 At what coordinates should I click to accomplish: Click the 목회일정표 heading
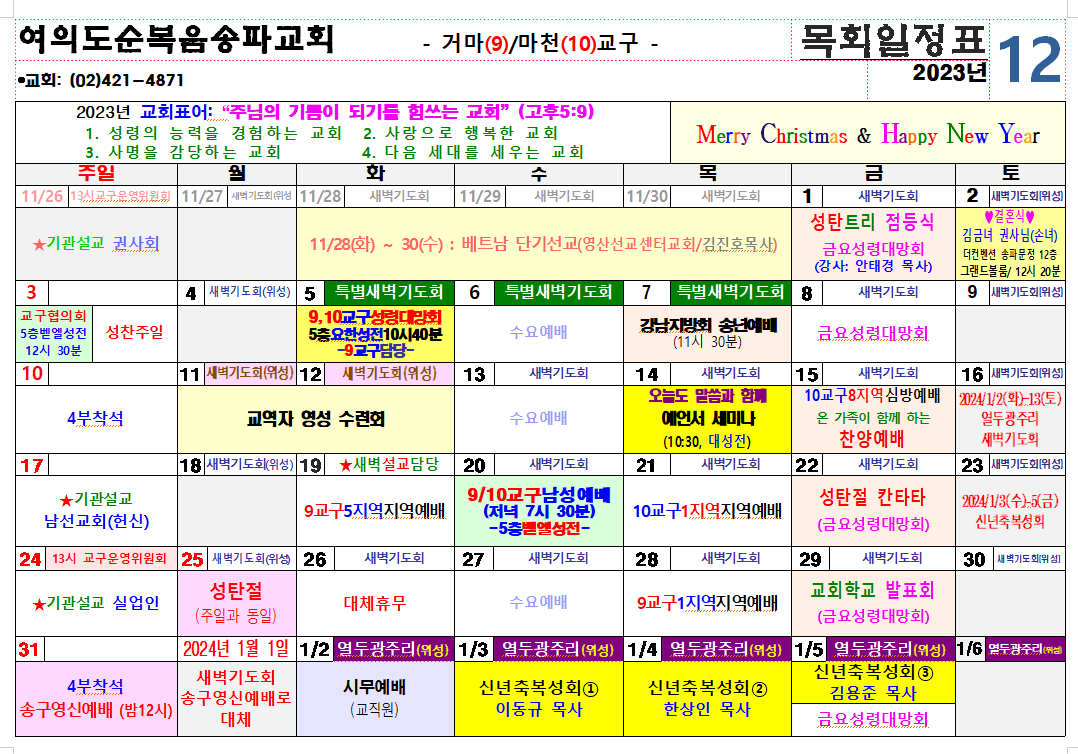[893, 41]
